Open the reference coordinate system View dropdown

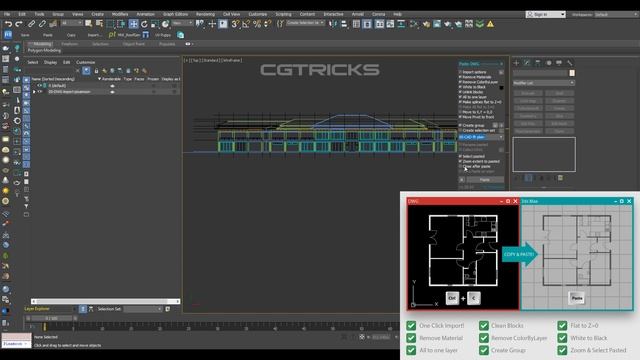coord(182,23)
